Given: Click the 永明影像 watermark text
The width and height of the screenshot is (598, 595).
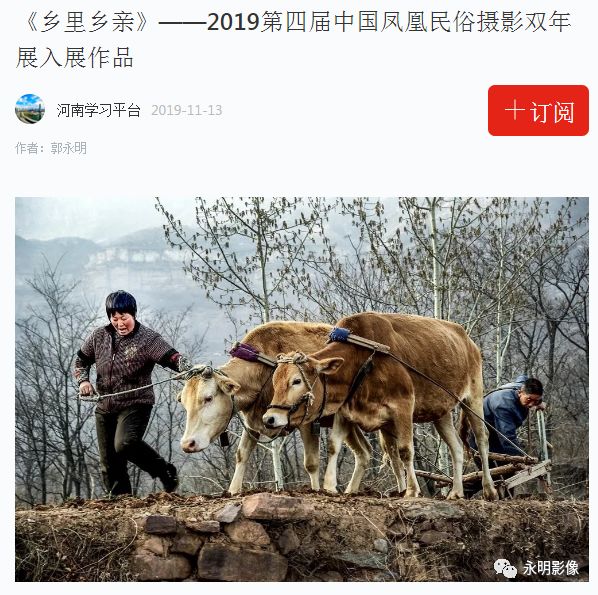Looking at the screenshot, I should [x=551, y=568].
